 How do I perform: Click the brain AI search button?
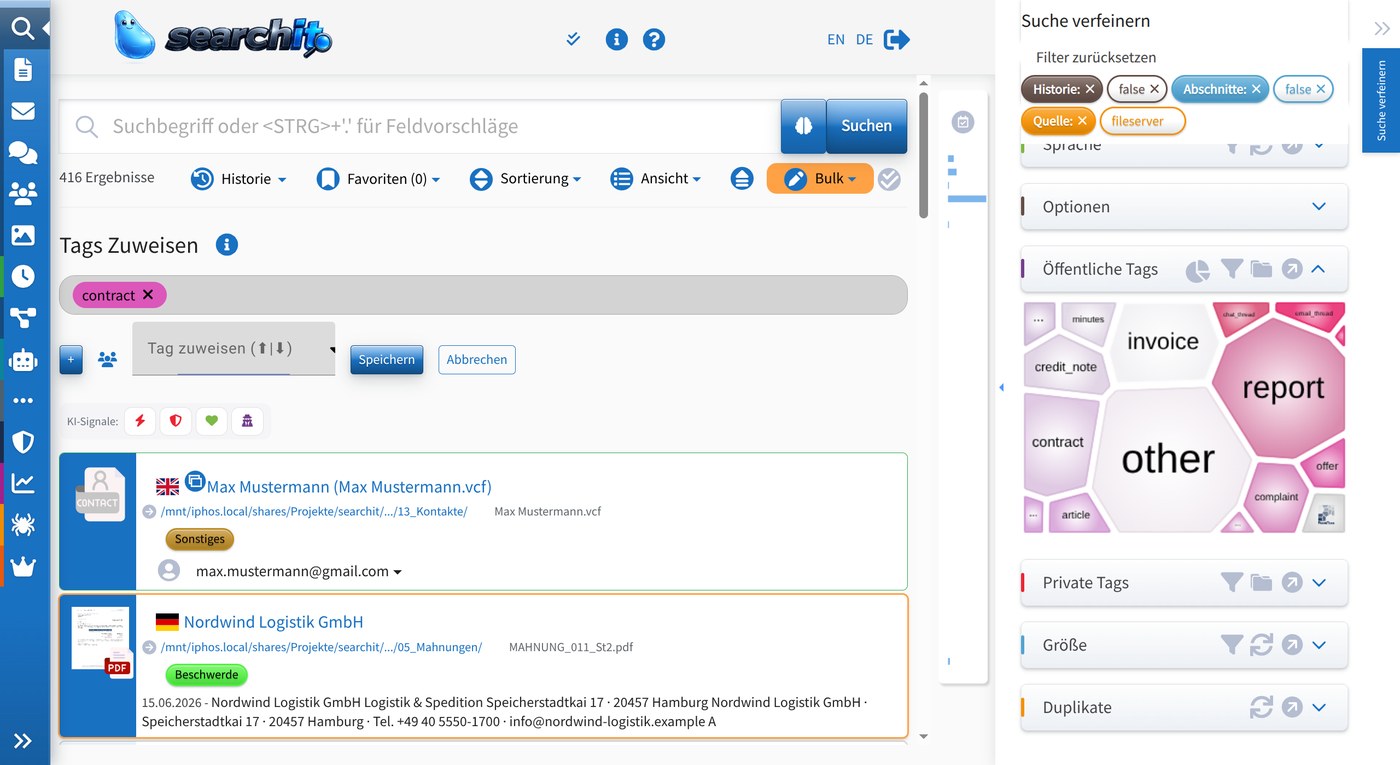(803, 126)
